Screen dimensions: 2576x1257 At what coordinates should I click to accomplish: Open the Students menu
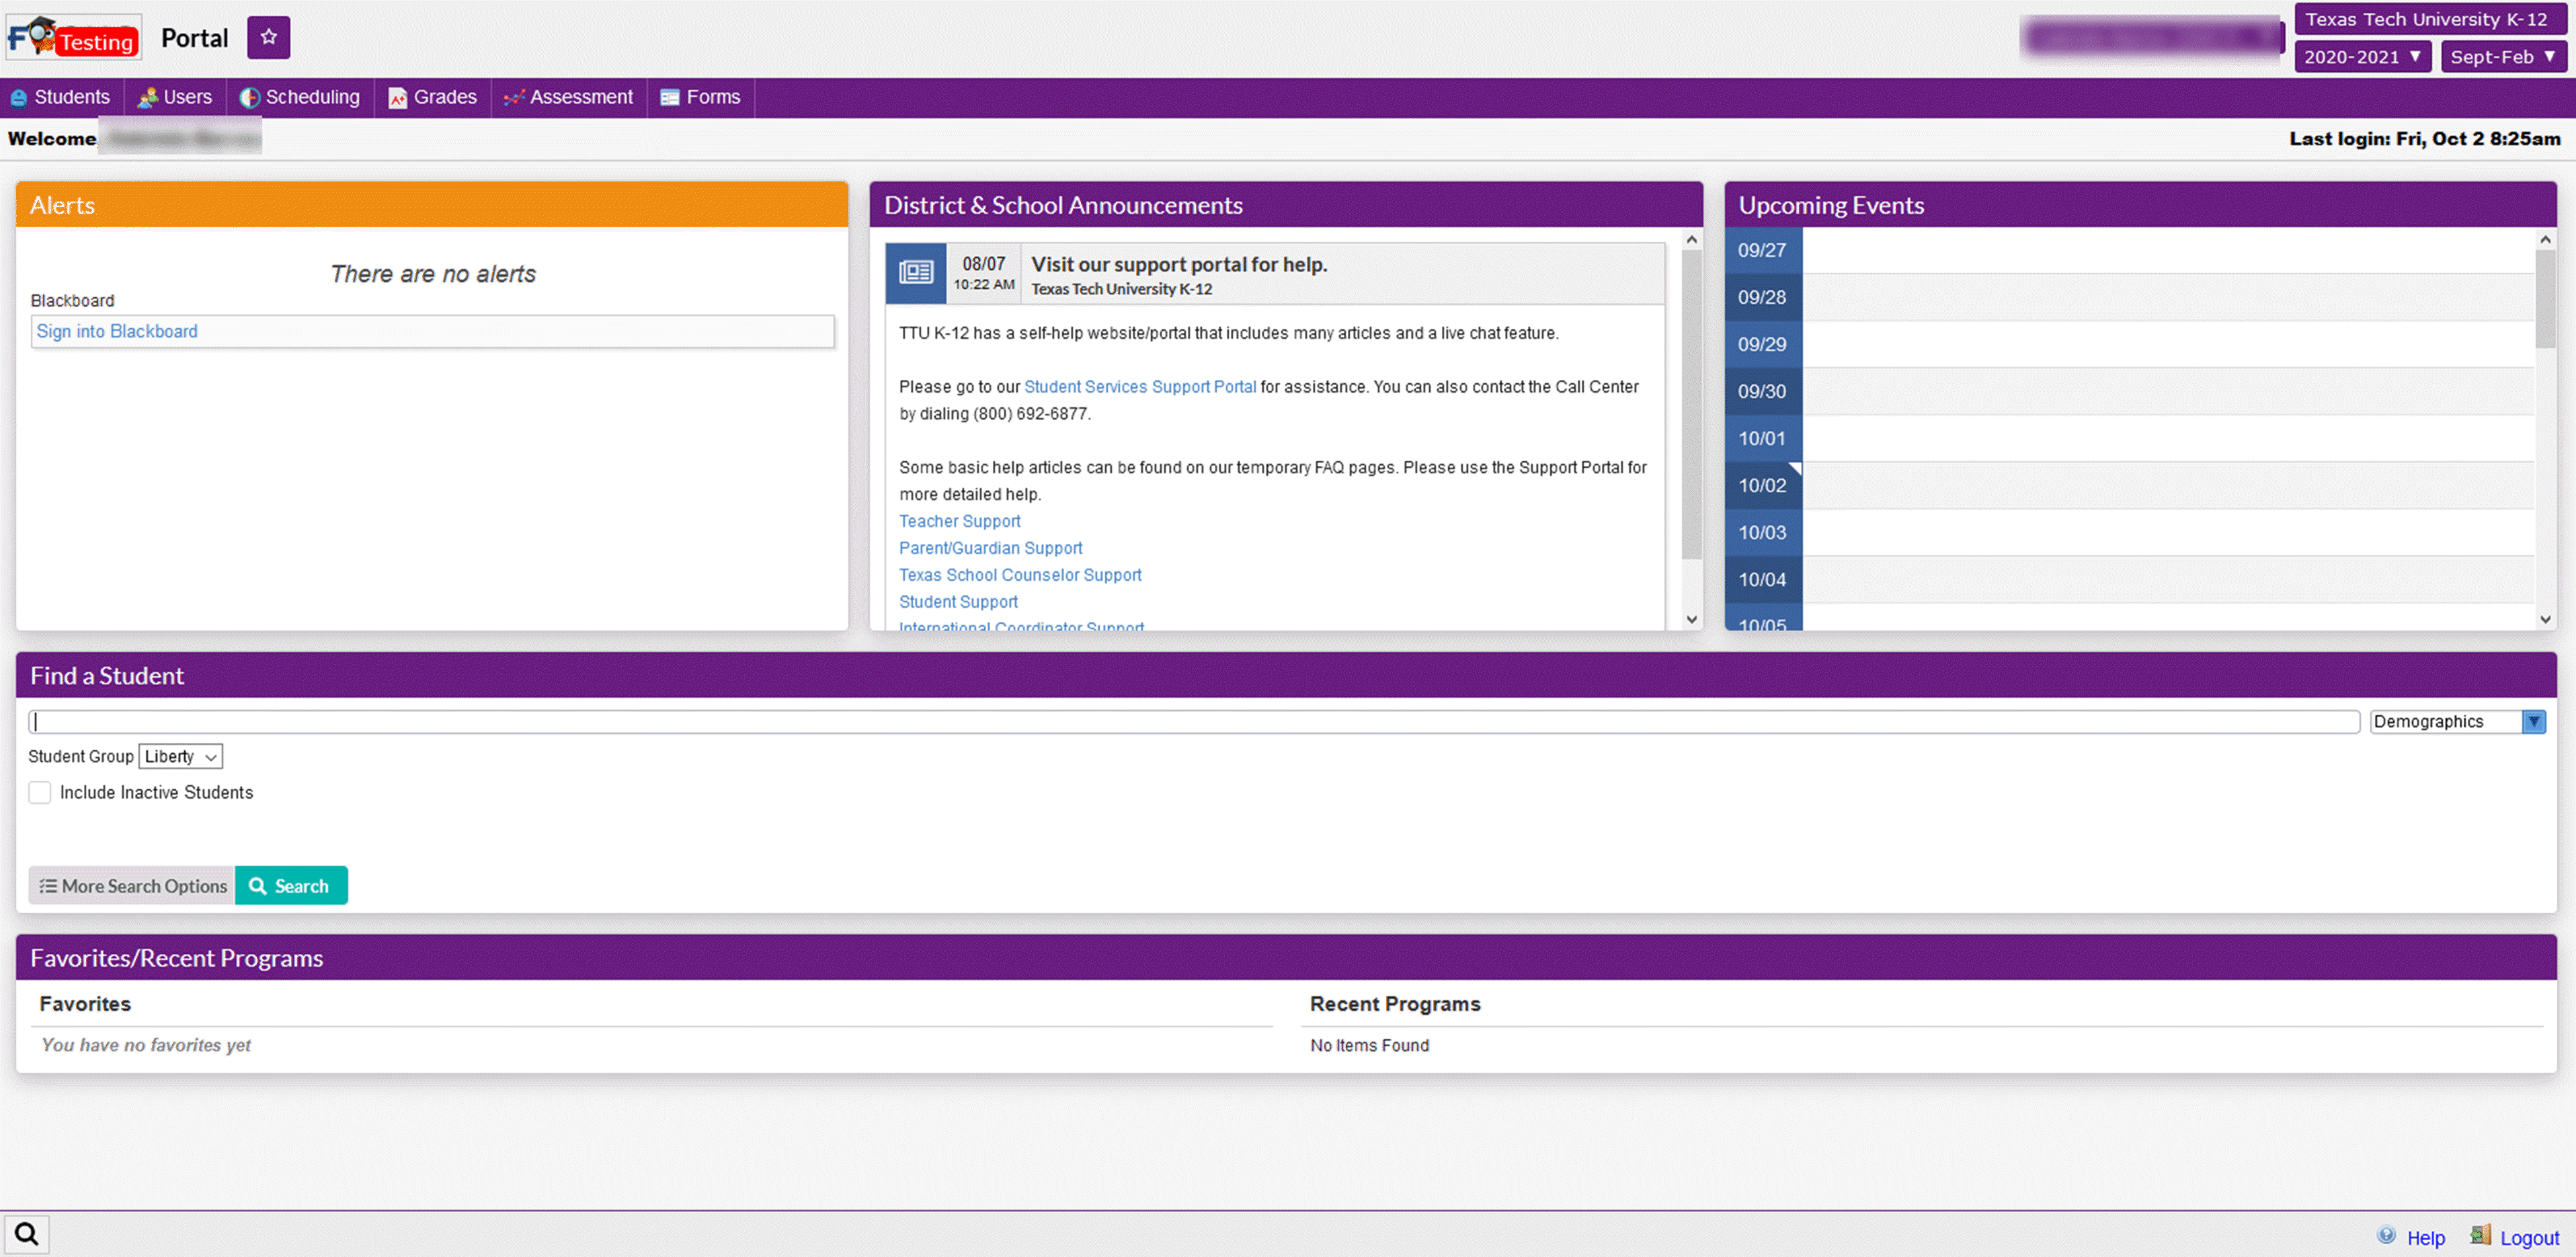coord(61,97)
